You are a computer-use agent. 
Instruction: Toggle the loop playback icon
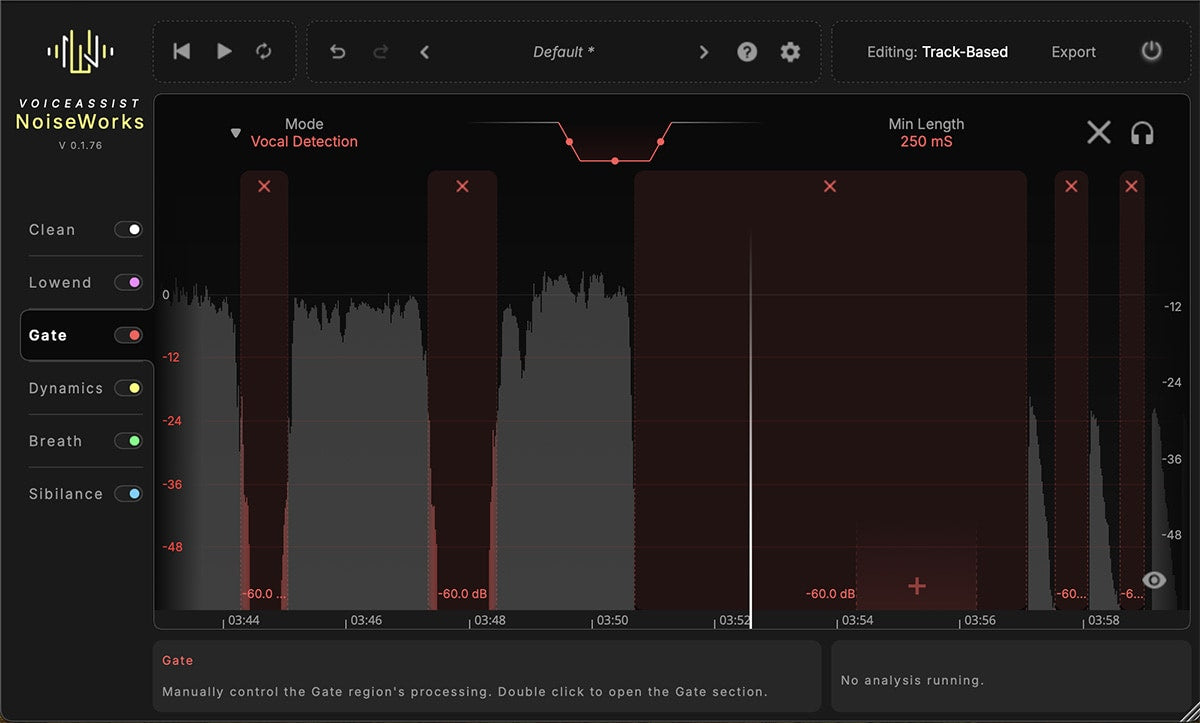point(264,51)
